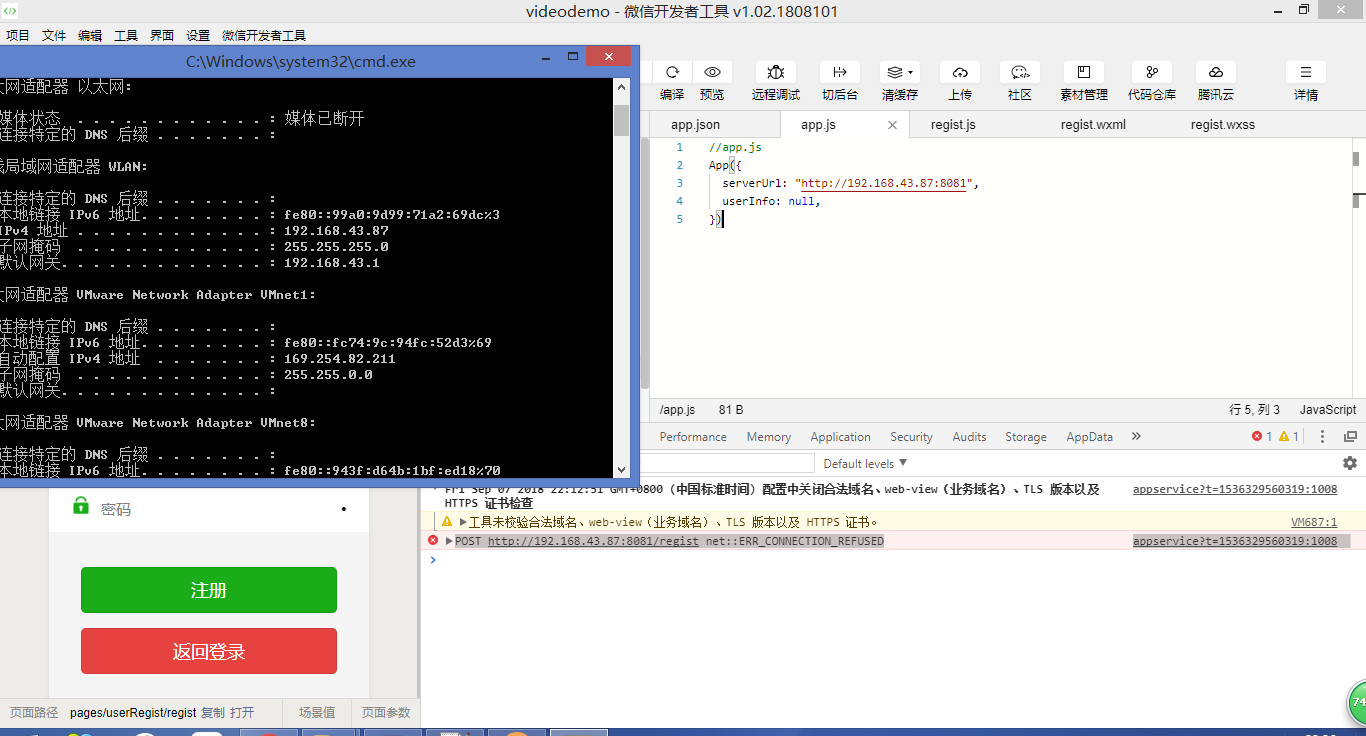1366x736 pixels.
Task: Select the 场景值 status bar item
Action: 317,713
